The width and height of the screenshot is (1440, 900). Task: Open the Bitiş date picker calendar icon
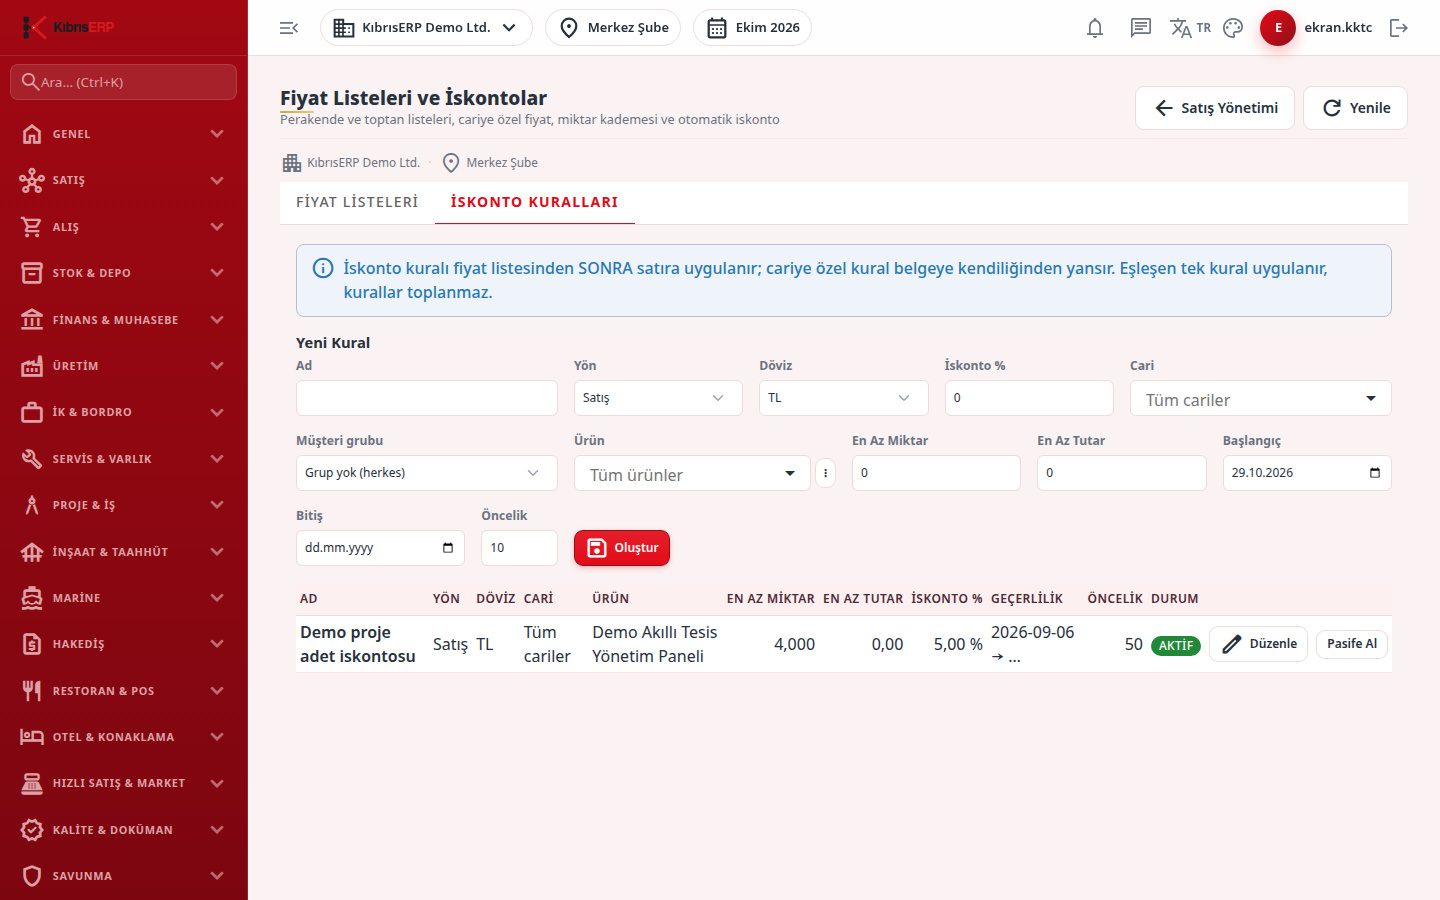(448, 548)
